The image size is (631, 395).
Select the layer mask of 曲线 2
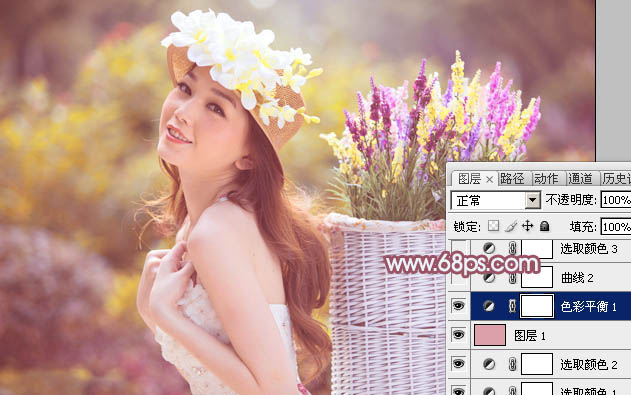(x=537, y=278)
